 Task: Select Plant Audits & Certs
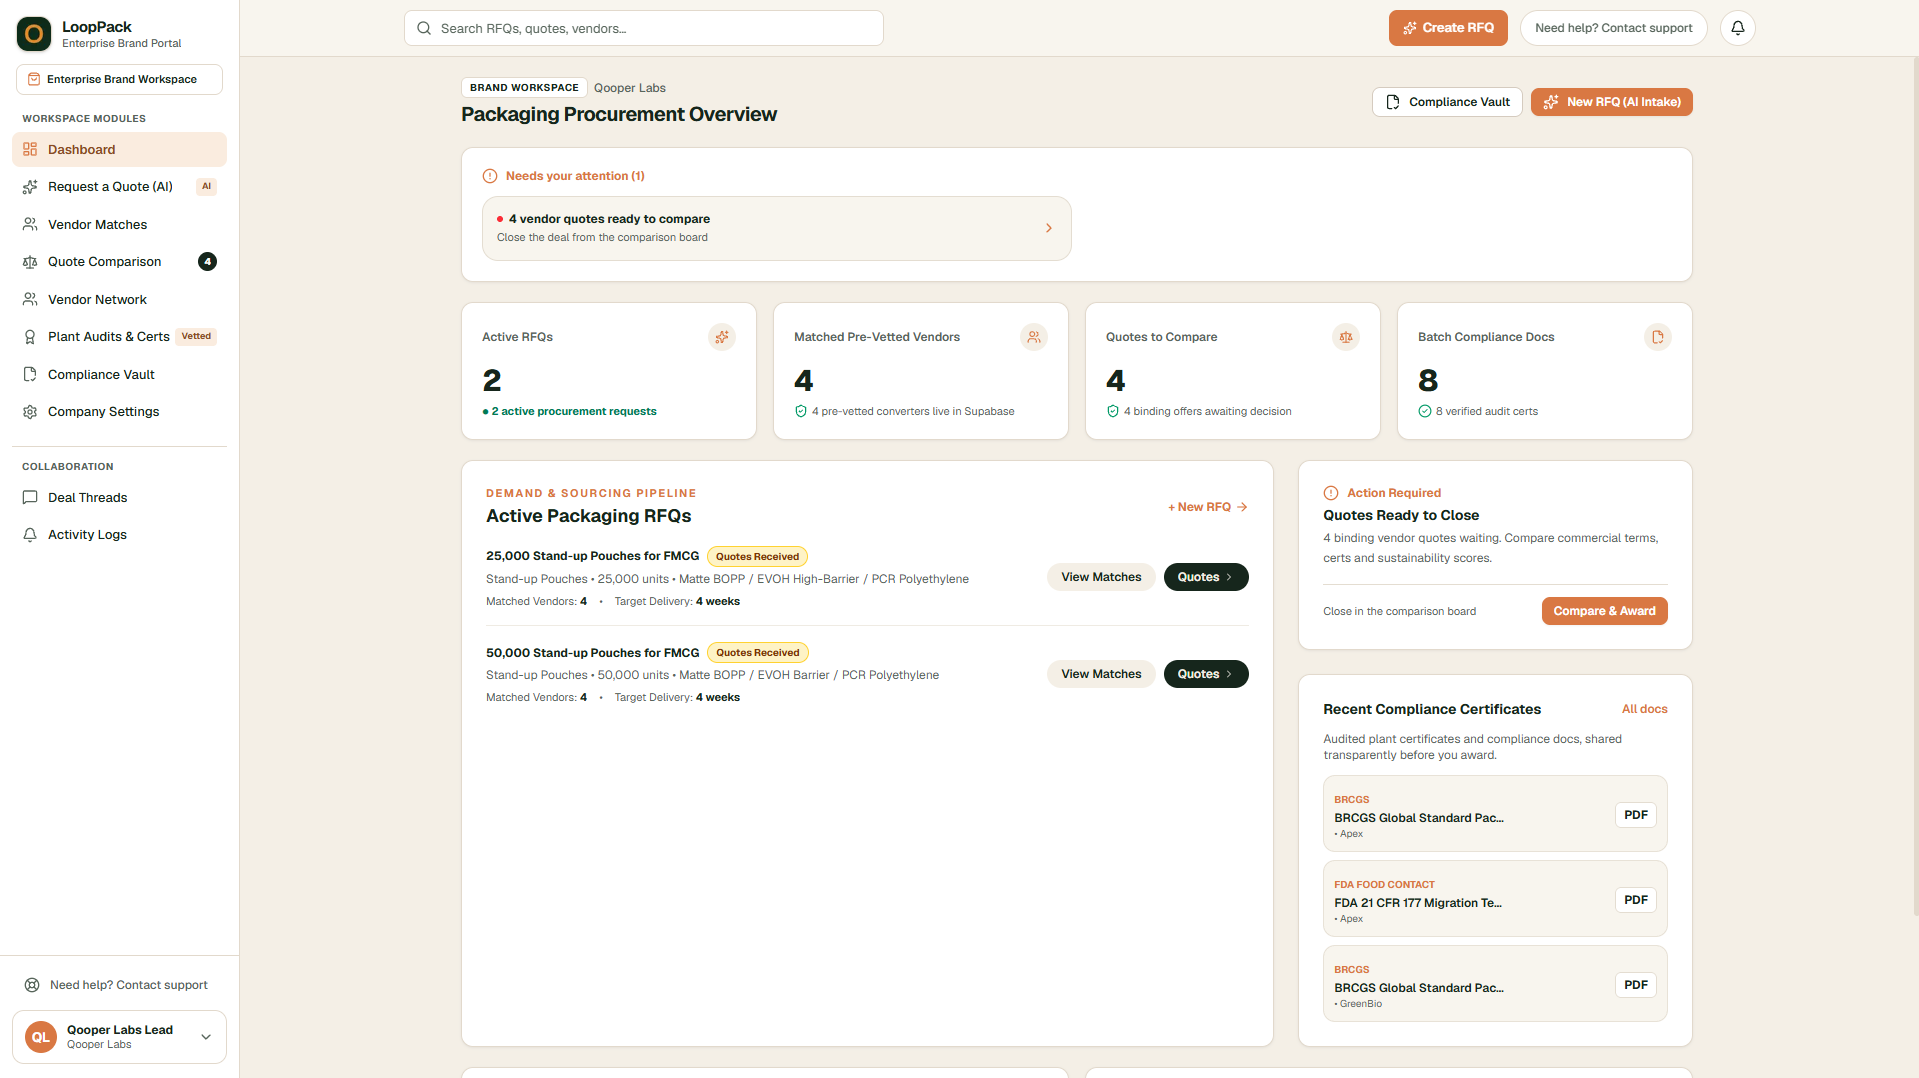[119, 337]
